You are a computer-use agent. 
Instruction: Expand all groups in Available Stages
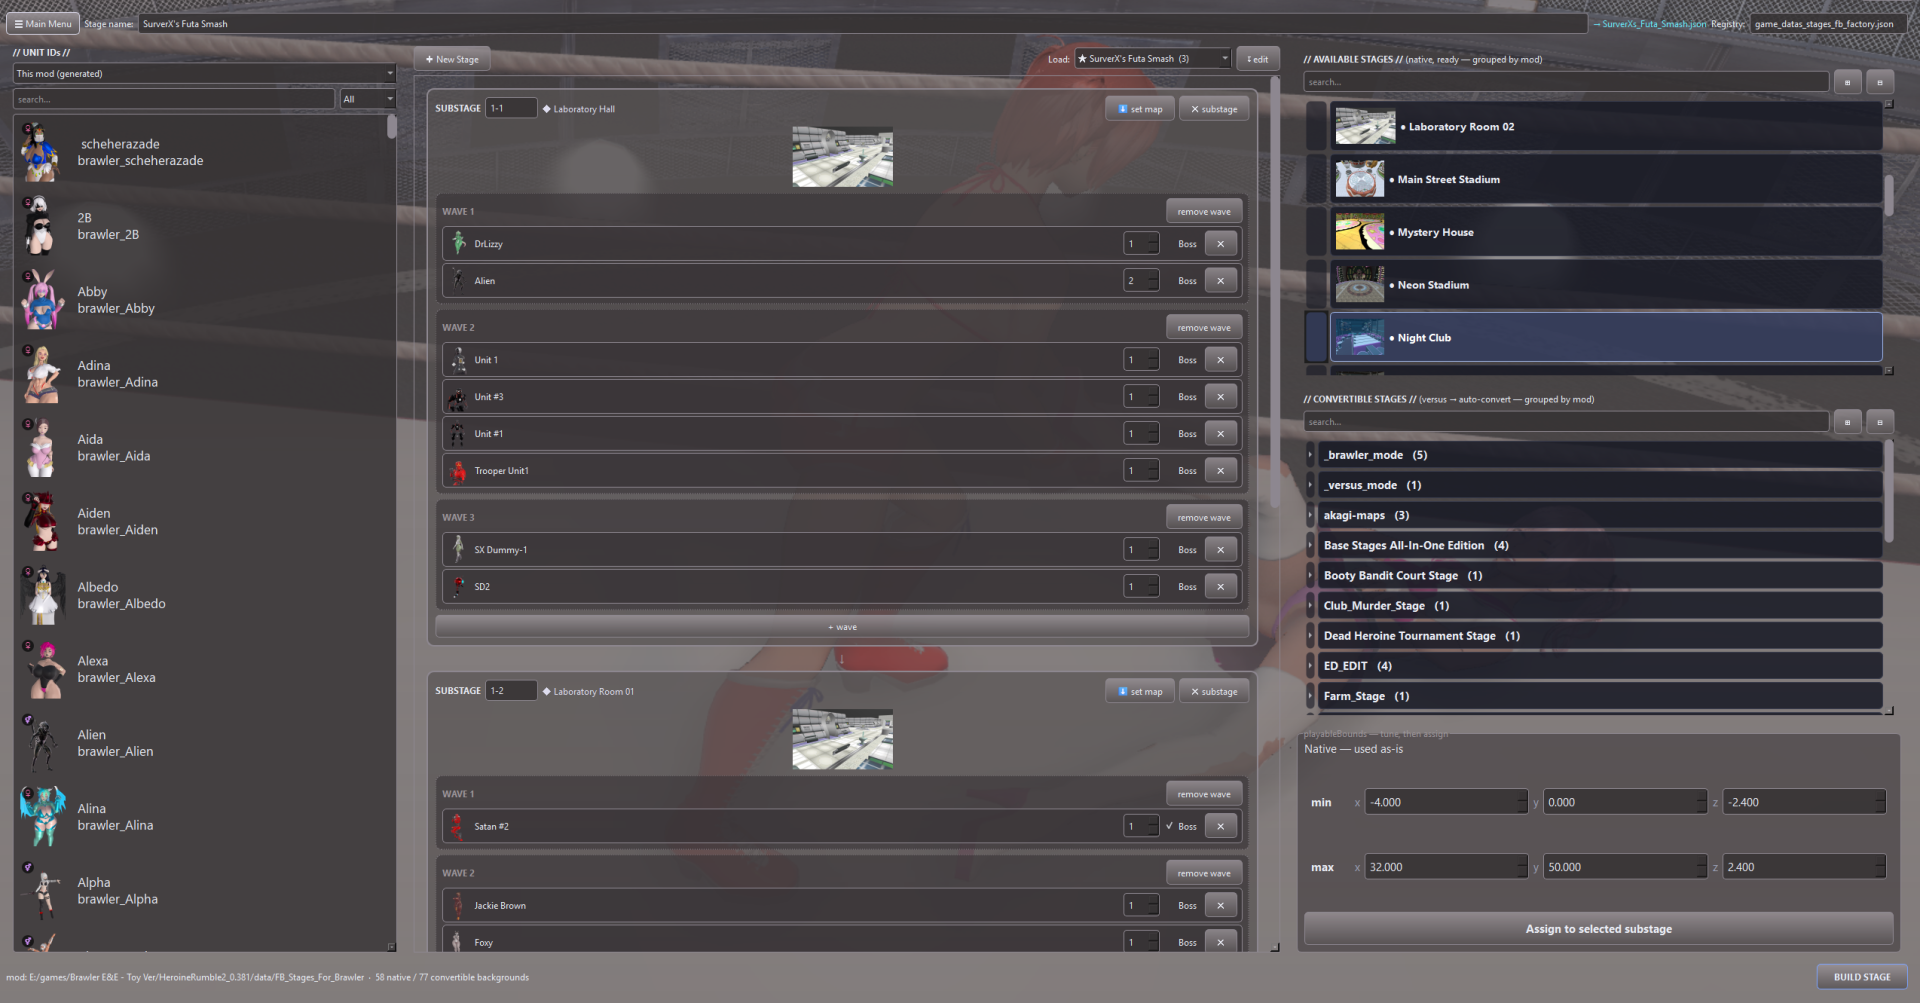pos(1847,83)
